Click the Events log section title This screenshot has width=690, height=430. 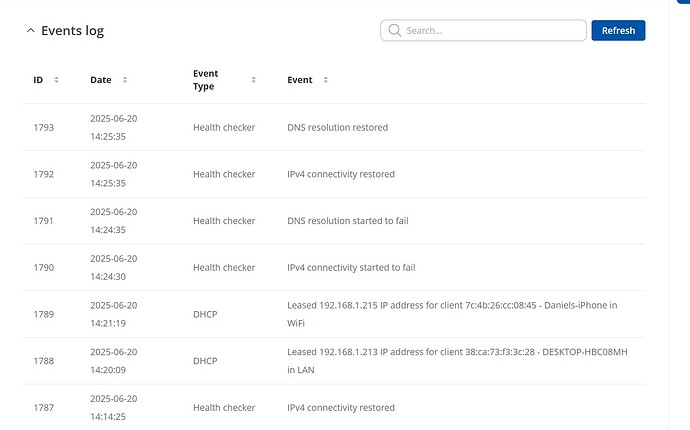tap(73, 30)
